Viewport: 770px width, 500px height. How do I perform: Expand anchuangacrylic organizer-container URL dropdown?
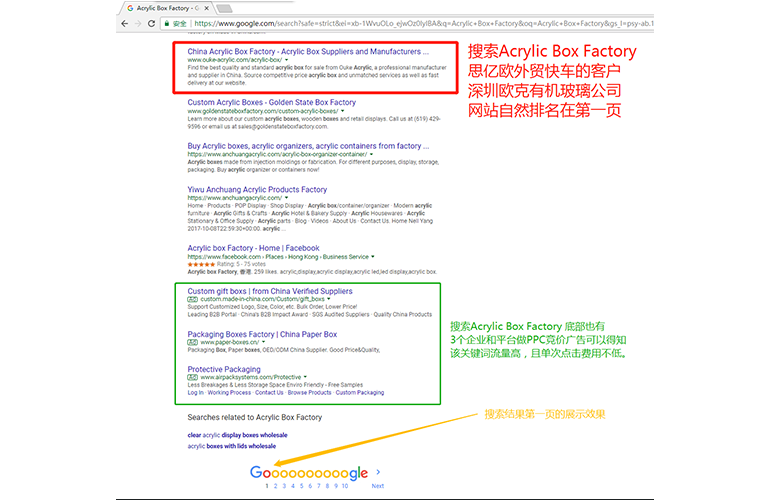point(371,154)
